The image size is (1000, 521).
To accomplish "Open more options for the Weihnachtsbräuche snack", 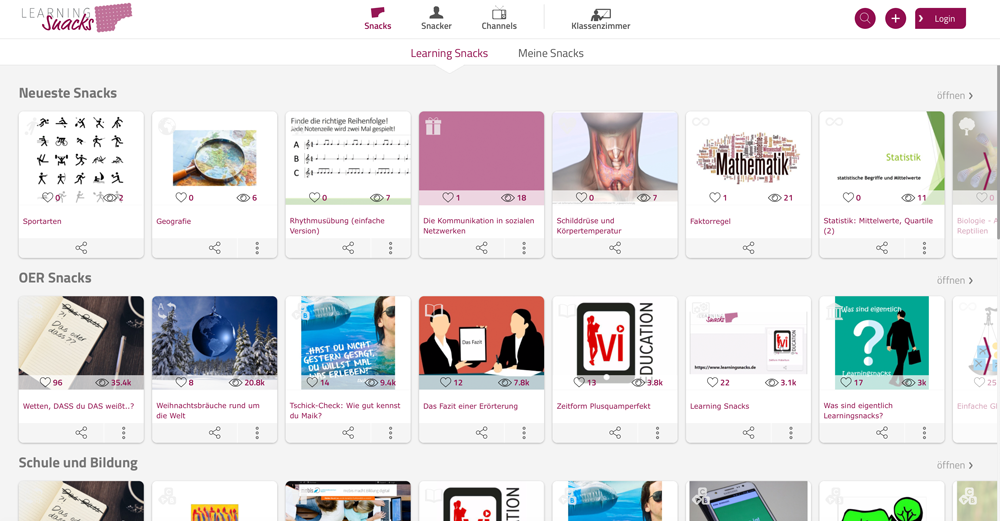I will 257,433.
